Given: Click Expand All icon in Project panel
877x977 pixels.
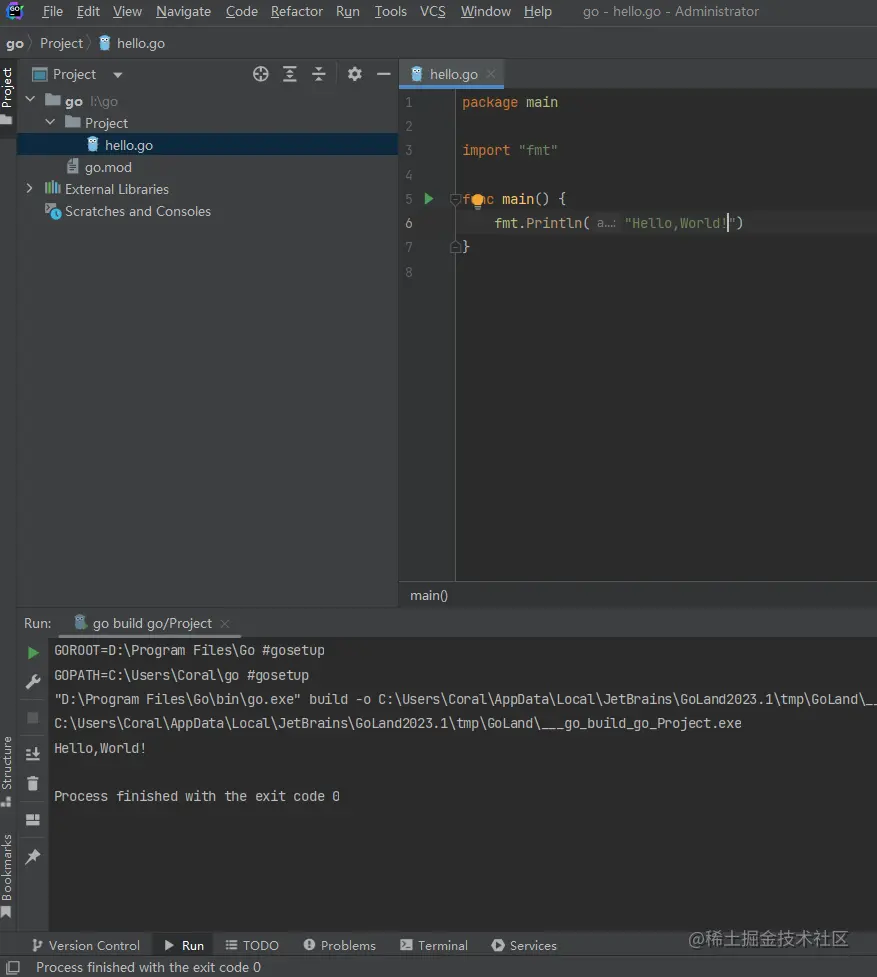Looking at the screenshot, I should 290,74.
